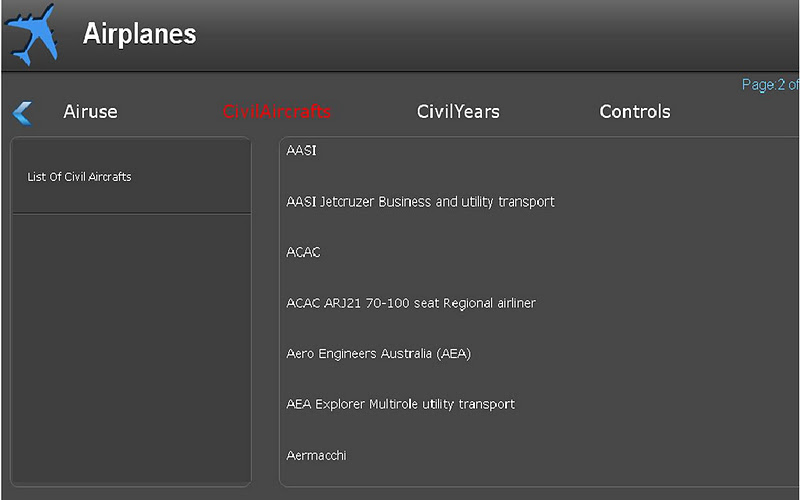The width and height of the screenshot is (800, 500).
Task: Click blank space right of the Controls tab
Action: [735, 112]
